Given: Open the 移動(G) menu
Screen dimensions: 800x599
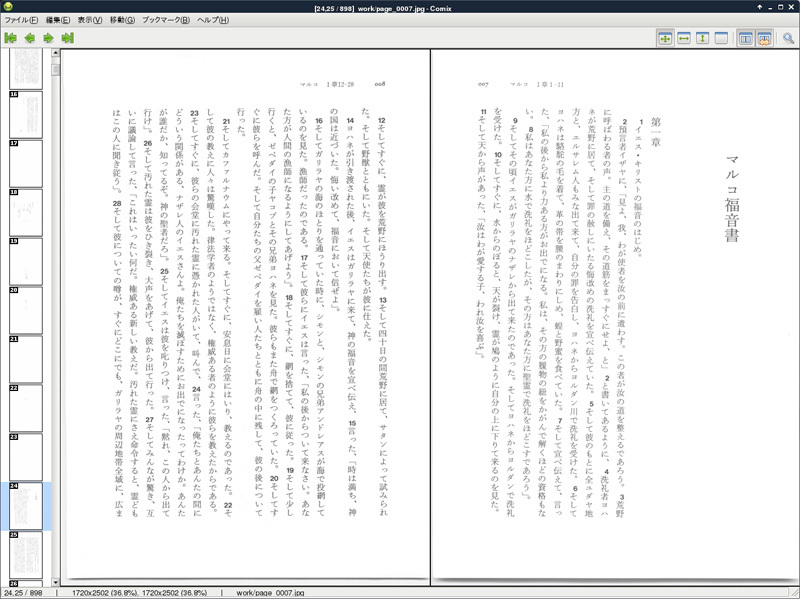Looking at the screenshot, I should (x=122, y=20).
